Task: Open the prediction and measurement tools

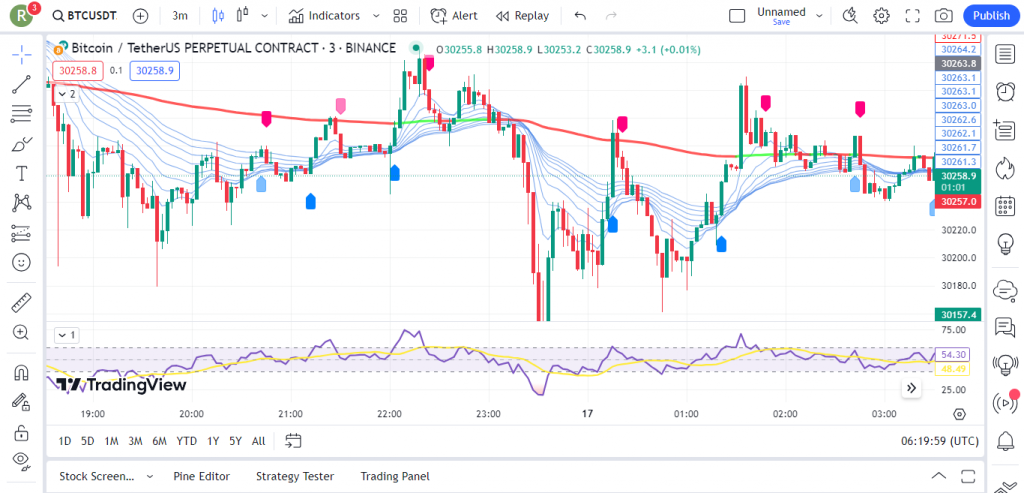Action: (22, 233)
